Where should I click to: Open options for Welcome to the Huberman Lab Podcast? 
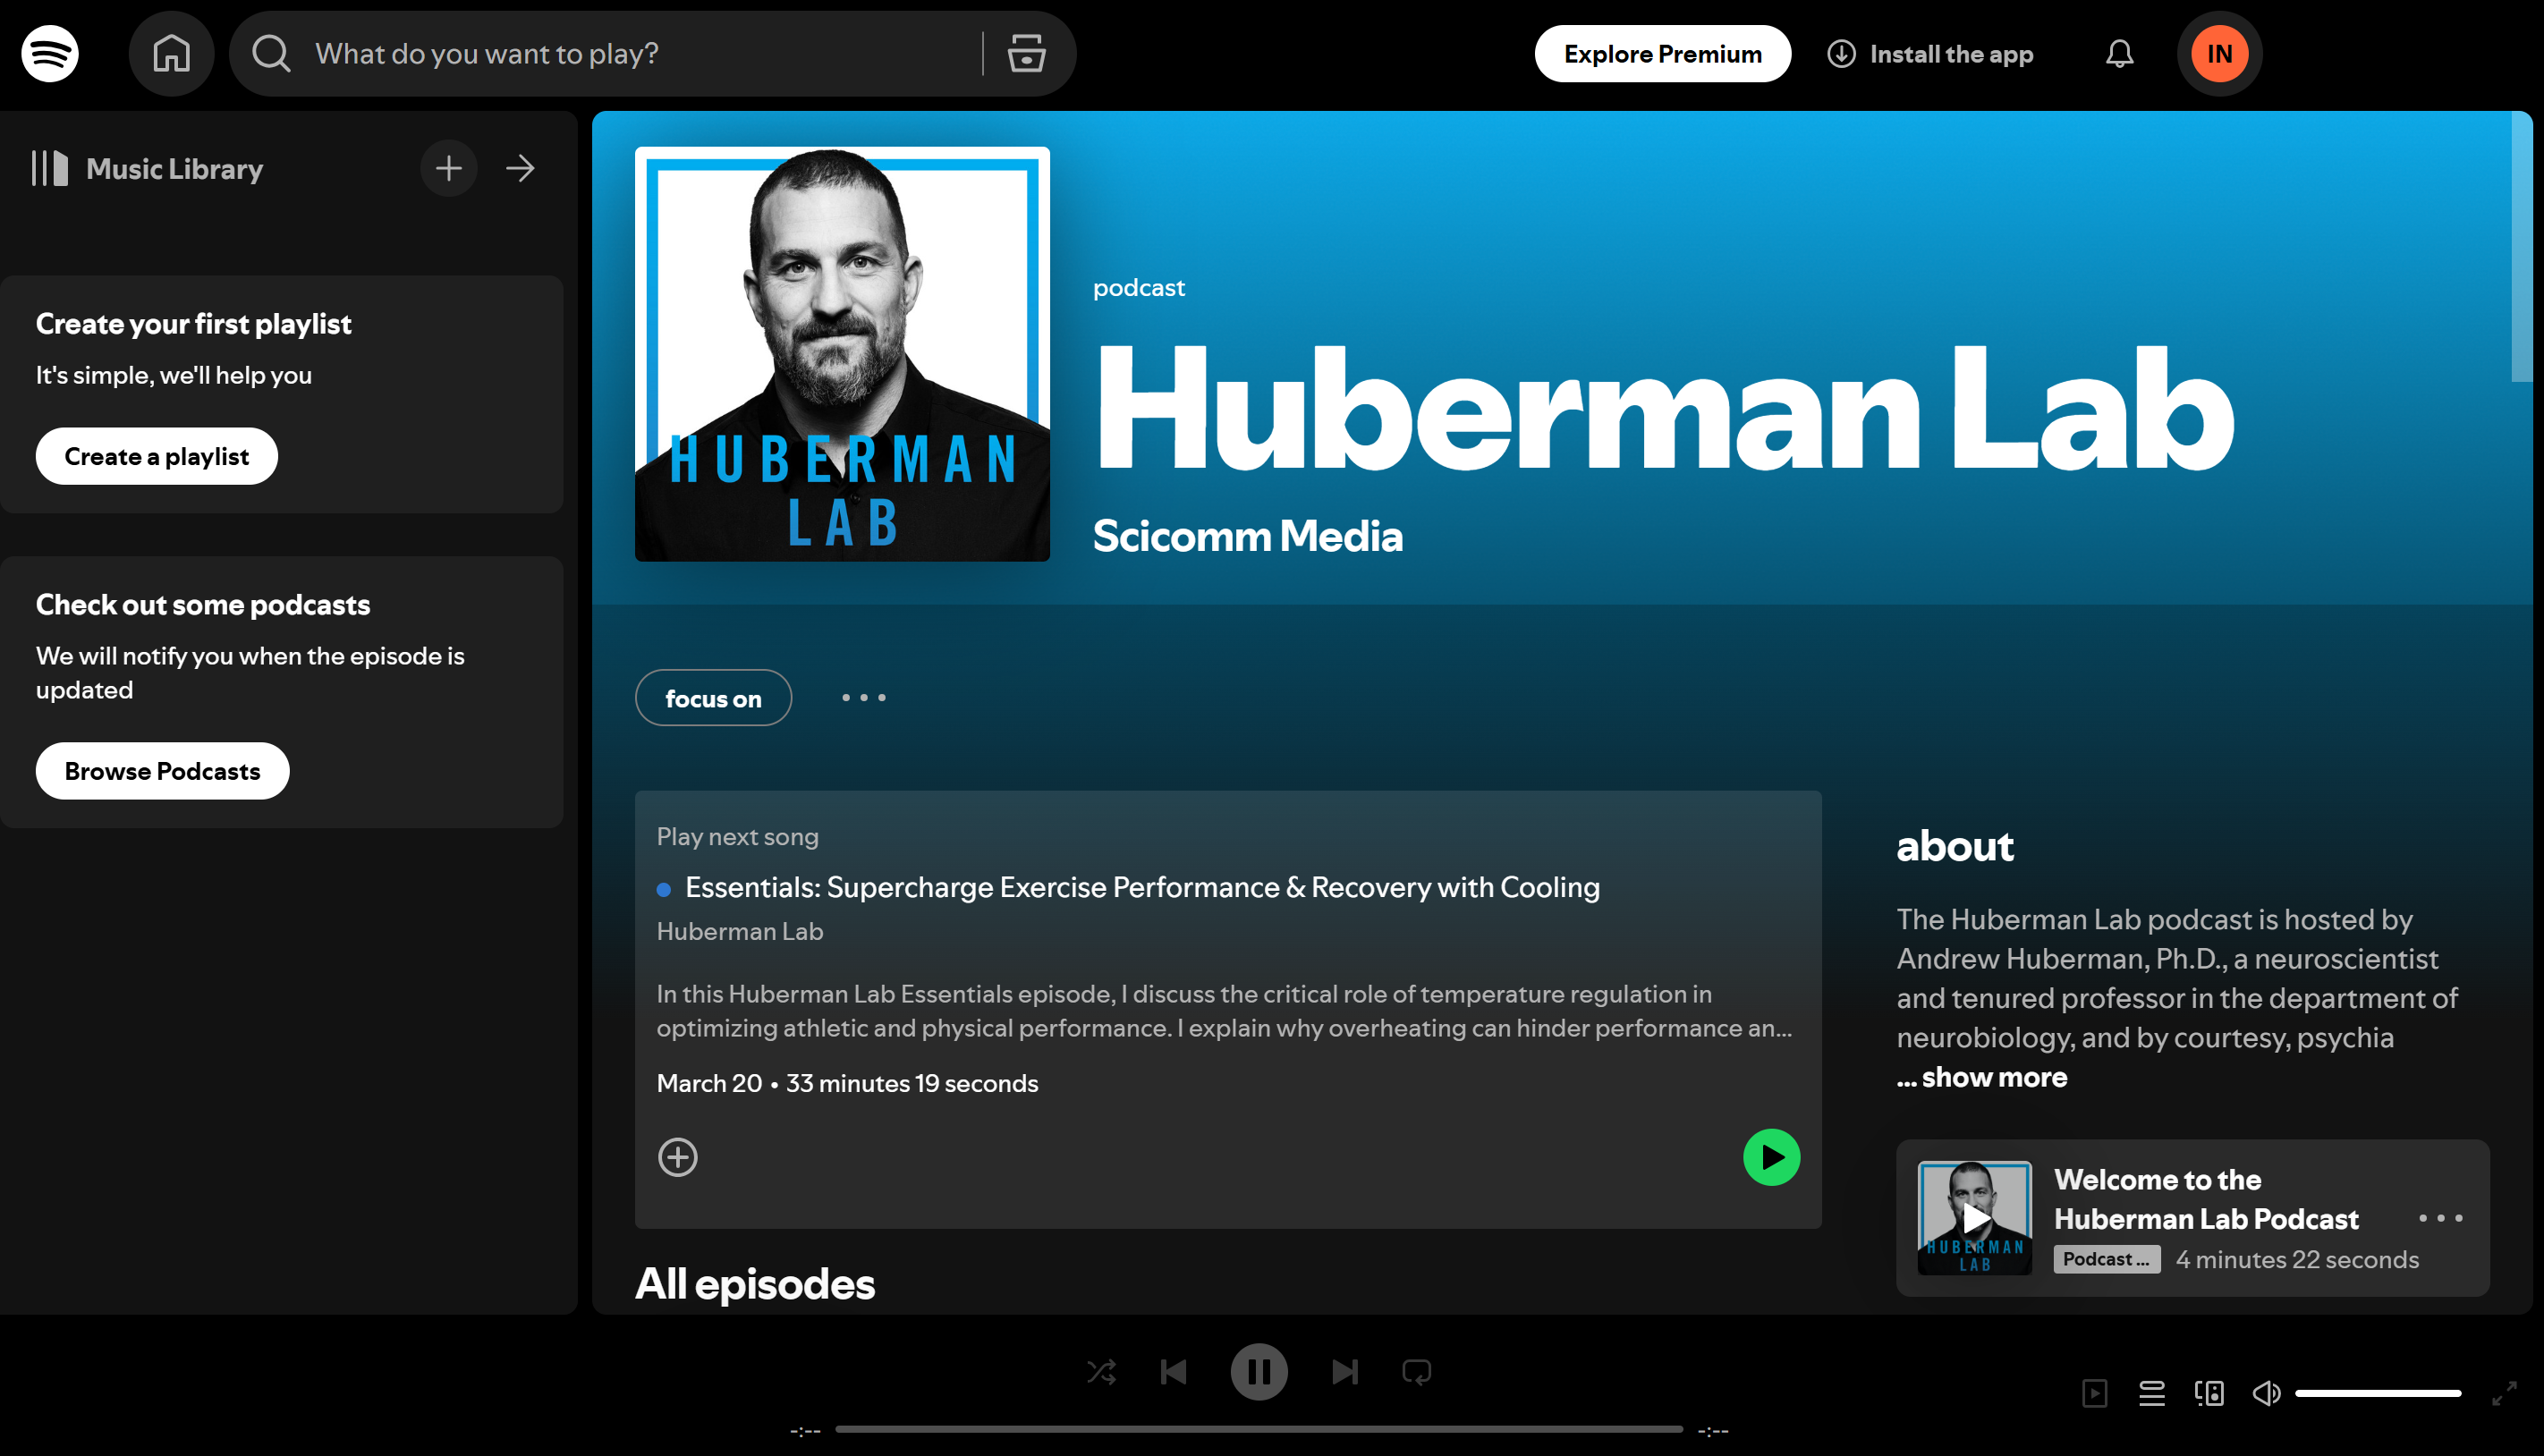[2440, 1218]
